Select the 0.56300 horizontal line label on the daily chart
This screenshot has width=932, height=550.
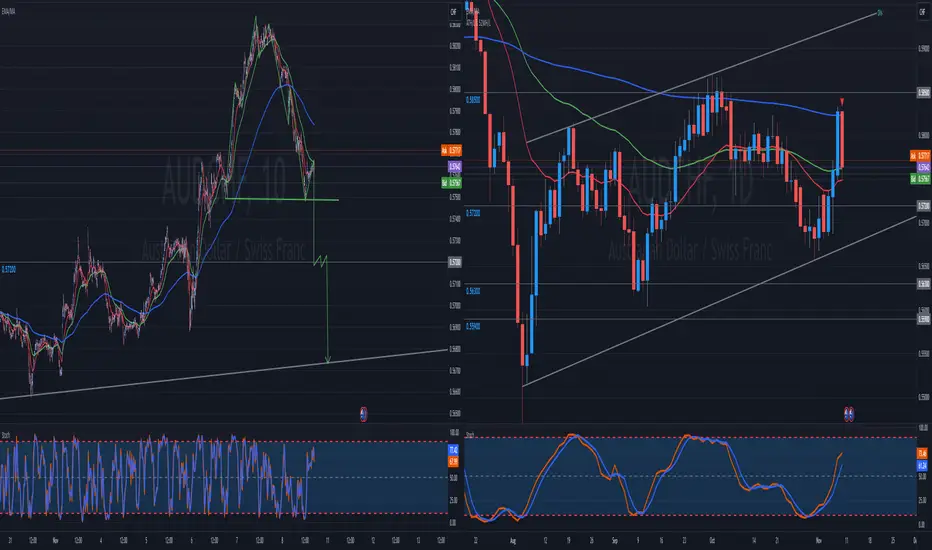pos(473,291)
